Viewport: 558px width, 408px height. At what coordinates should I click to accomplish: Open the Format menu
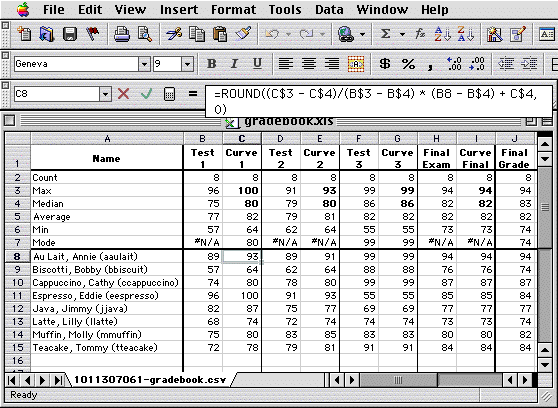click(x=233, y=10)
